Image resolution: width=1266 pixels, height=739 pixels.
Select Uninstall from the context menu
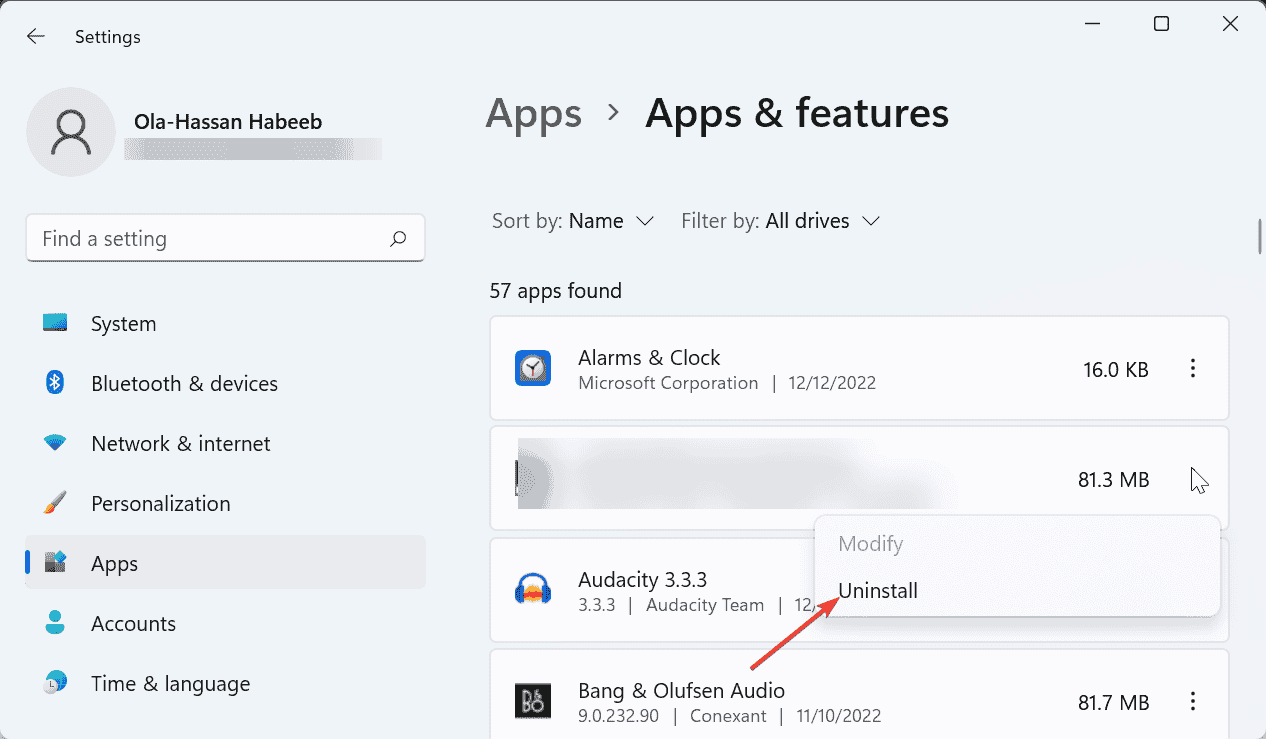tap(878, 591)
